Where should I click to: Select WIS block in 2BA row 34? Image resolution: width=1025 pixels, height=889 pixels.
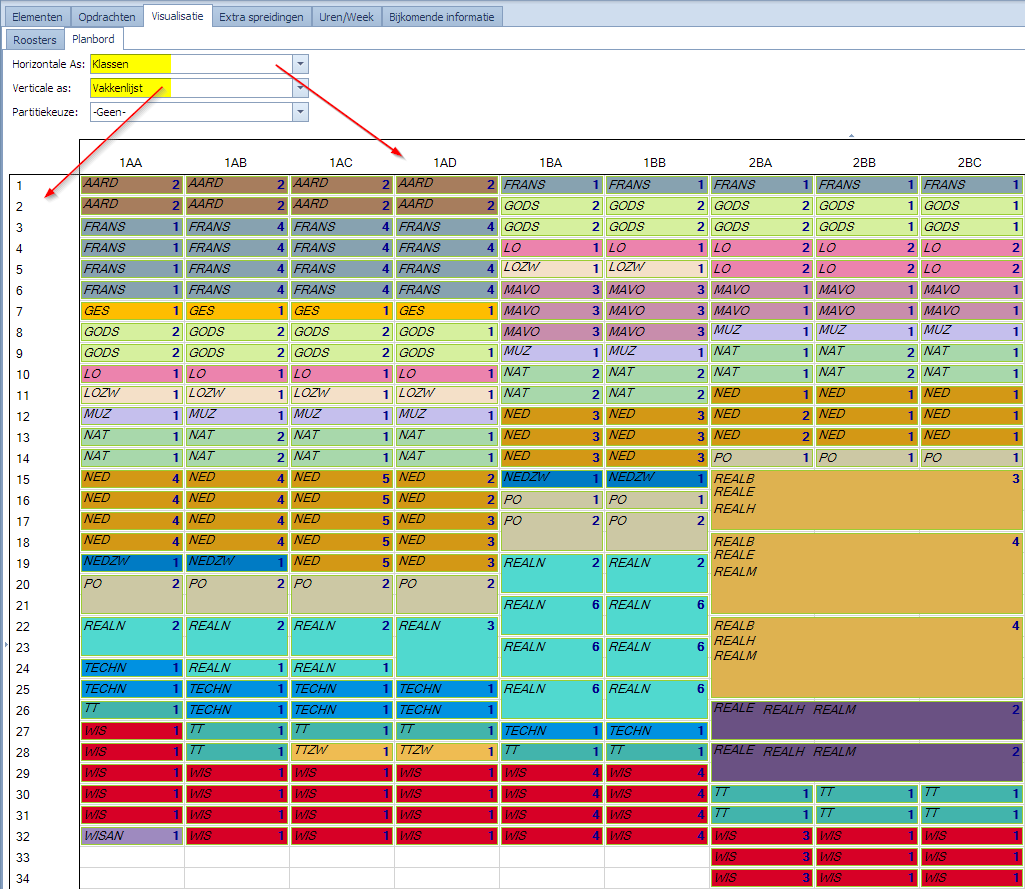pyautogui.click(x=762, y=877)
